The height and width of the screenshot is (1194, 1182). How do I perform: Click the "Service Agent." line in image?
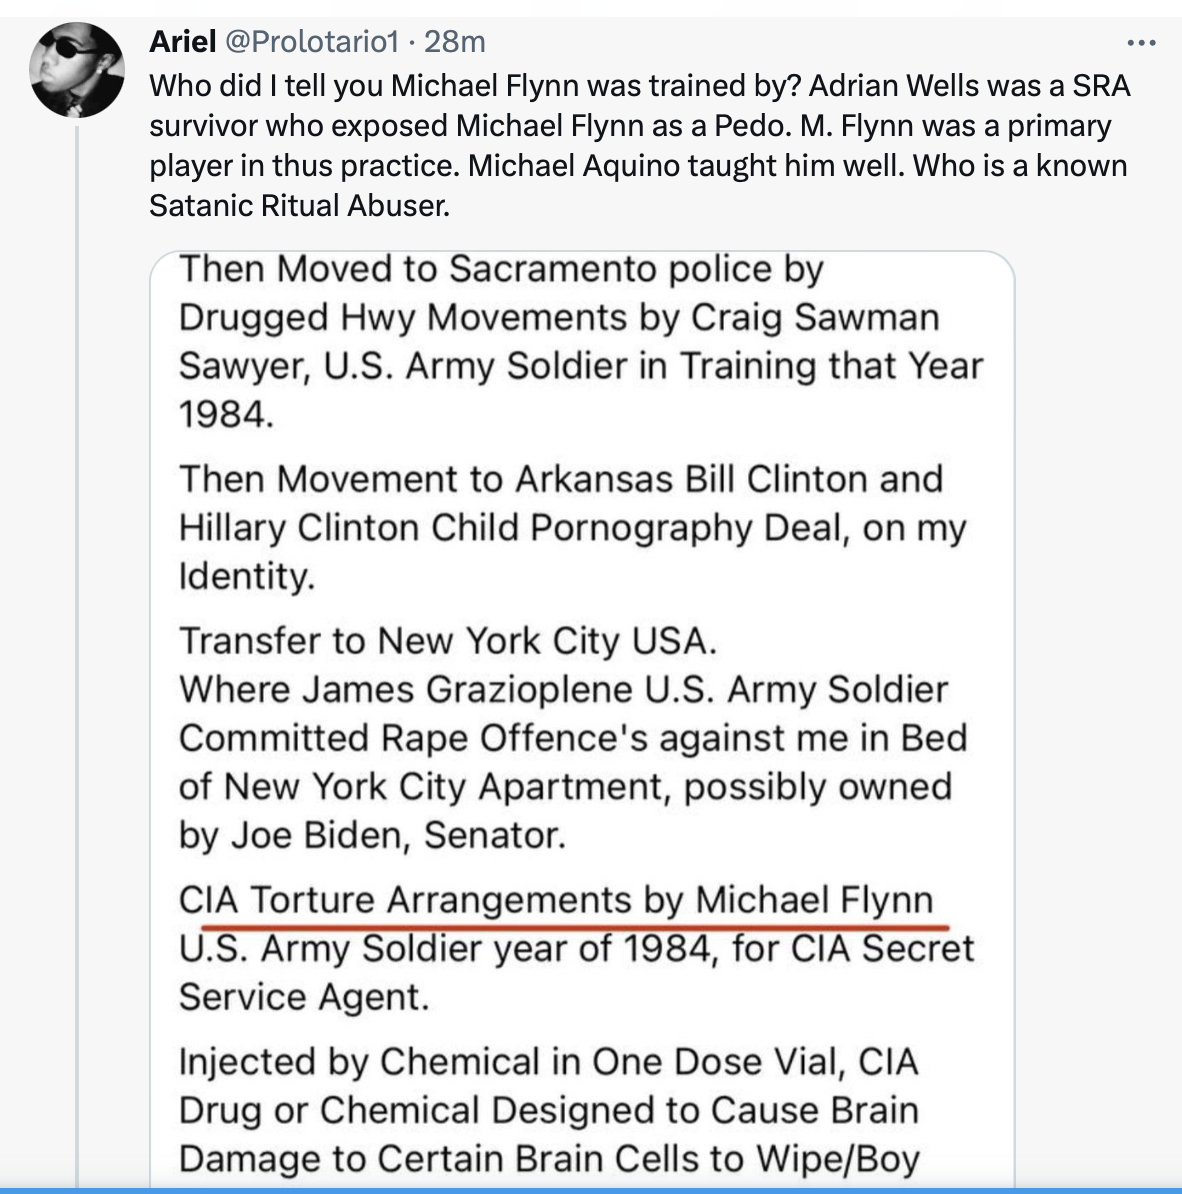coord(304,997)
